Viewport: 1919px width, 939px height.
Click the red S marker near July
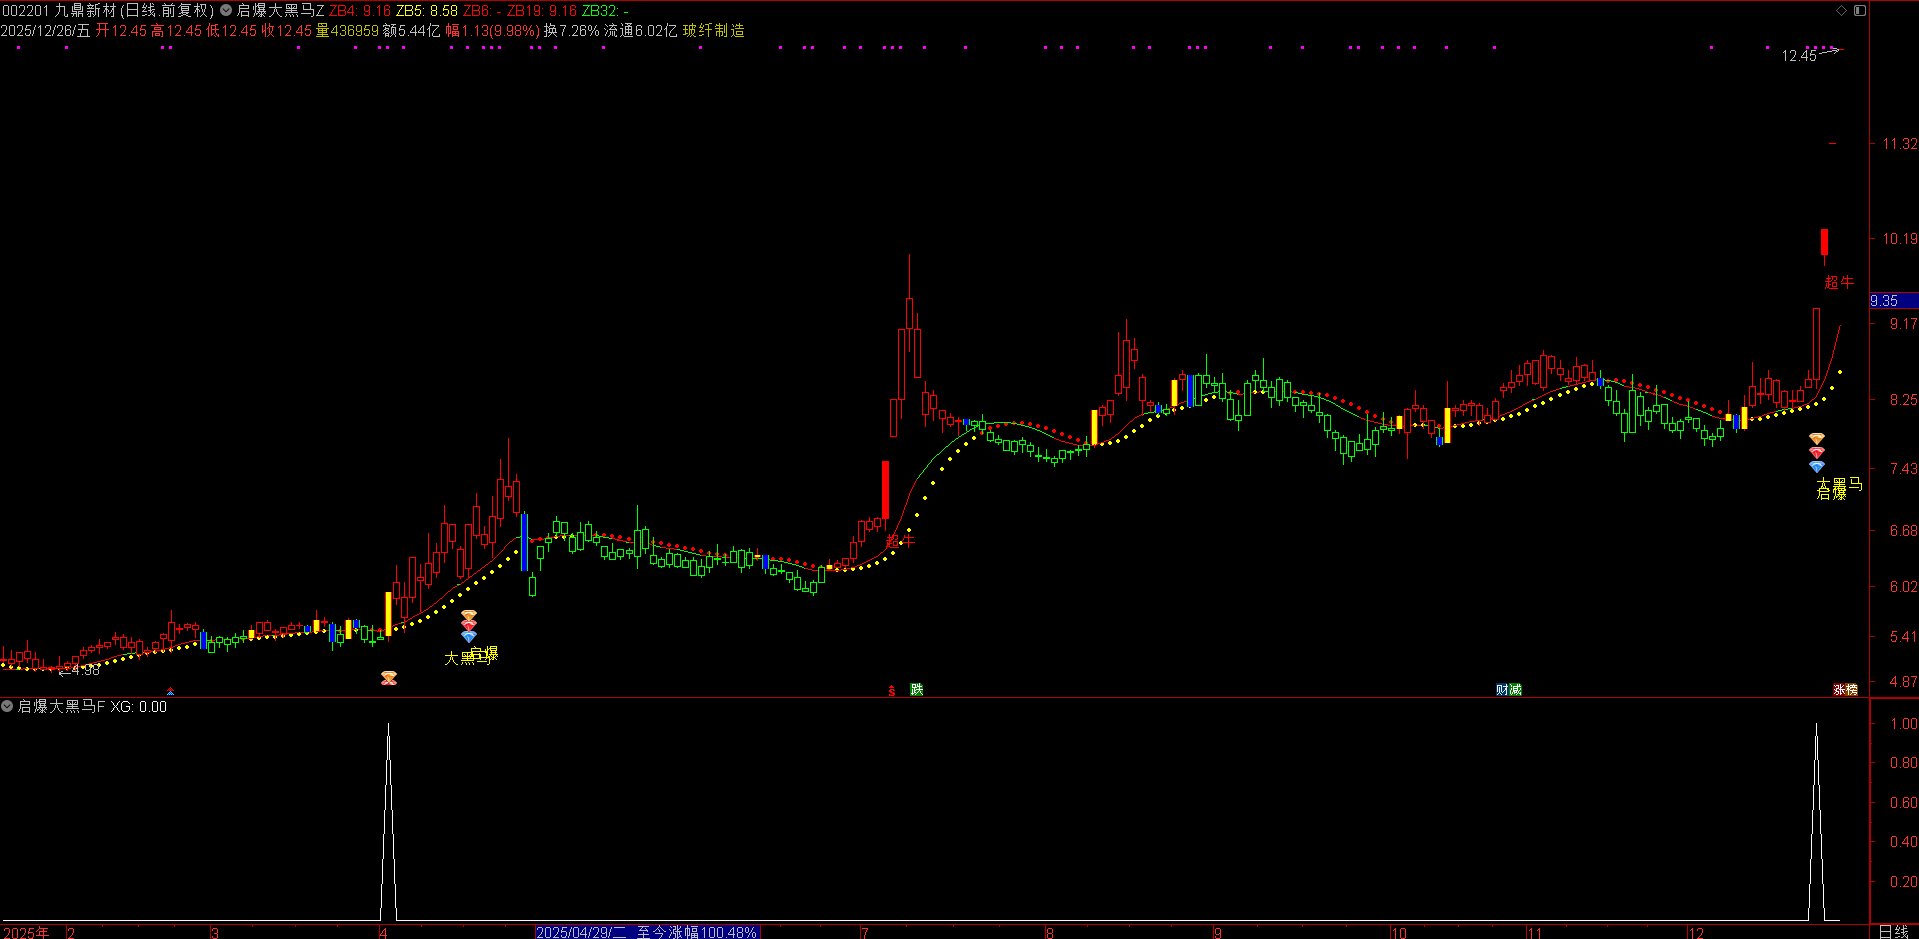coord(892,691)
